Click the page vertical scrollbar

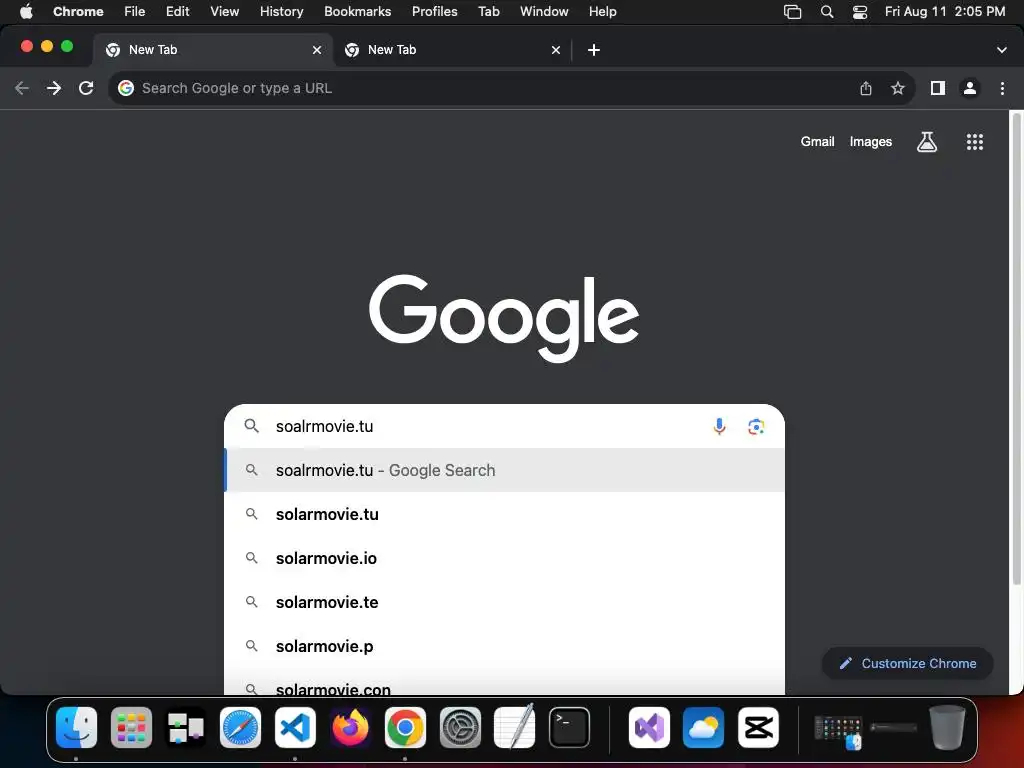1016,351
